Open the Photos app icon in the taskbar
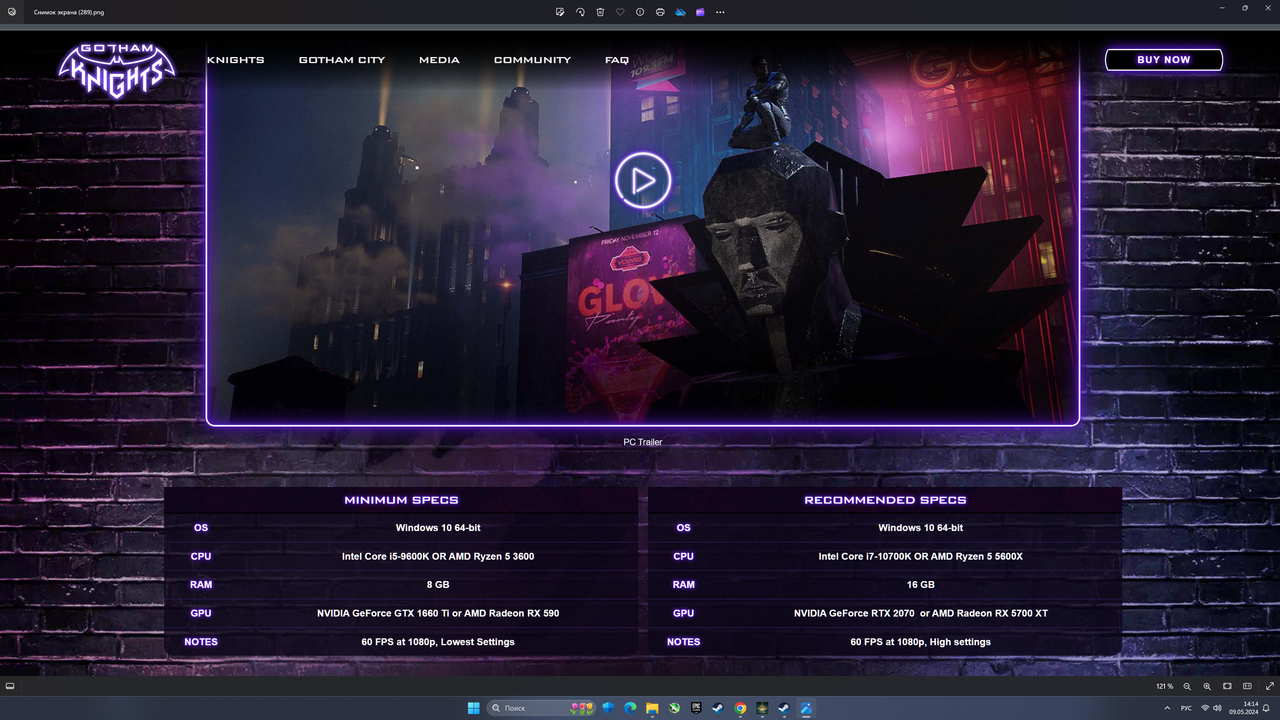Image resolution: width=1280 pixels, height=720 pixels. (x=806, y=708)
